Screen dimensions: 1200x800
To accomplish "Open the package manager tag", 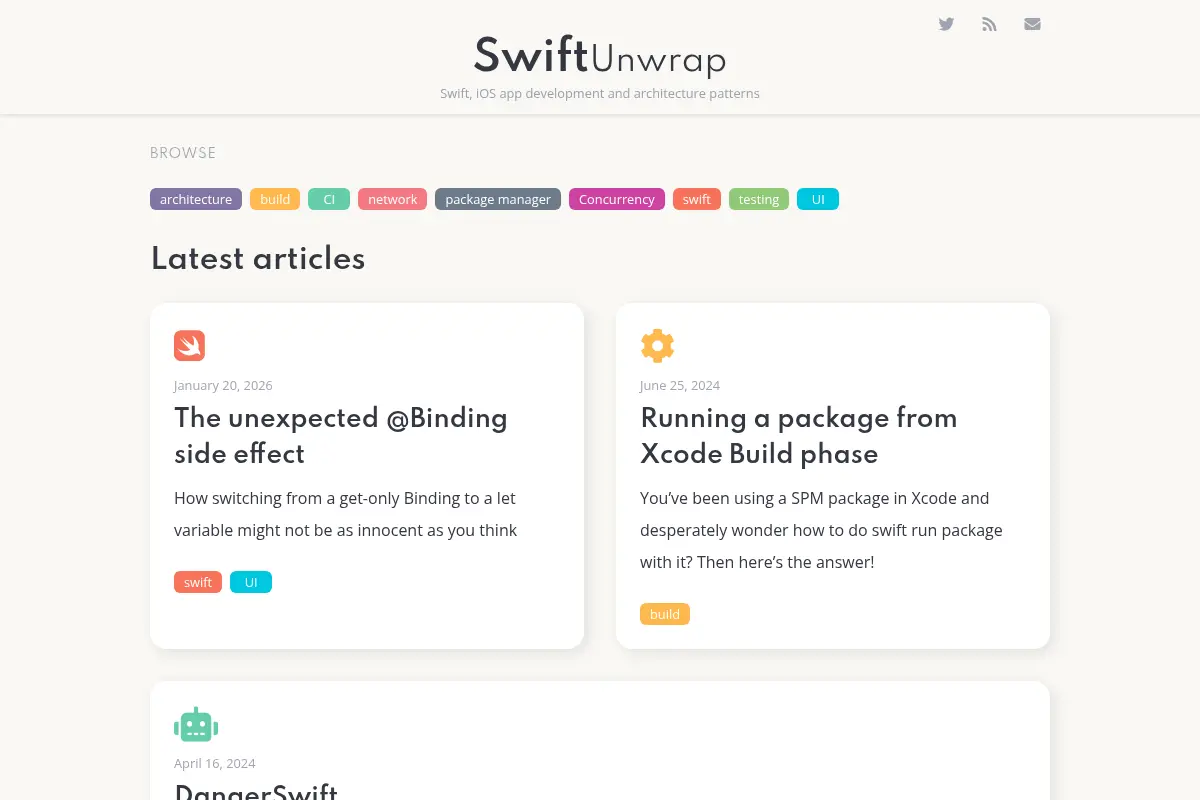I will click(x=498, y=199).
